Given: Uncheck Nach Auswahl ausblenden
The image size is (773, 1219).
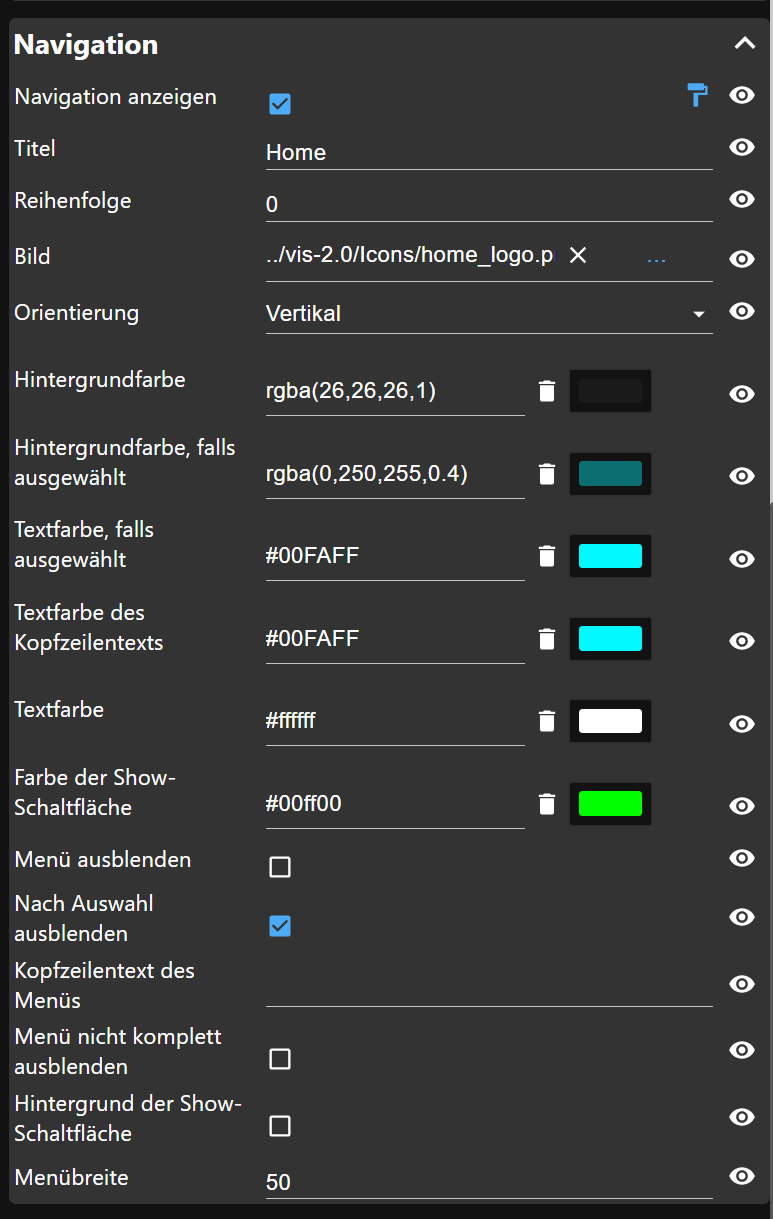Looking at the screenshot, I should [280, 927].
